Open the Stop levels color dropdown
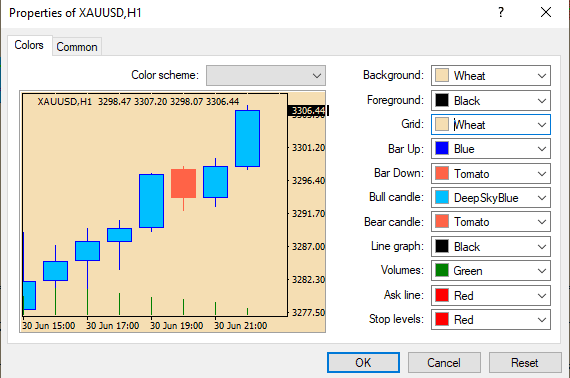Image resolution: width=570 pixels, height=378 pixels. coord(491,319)
